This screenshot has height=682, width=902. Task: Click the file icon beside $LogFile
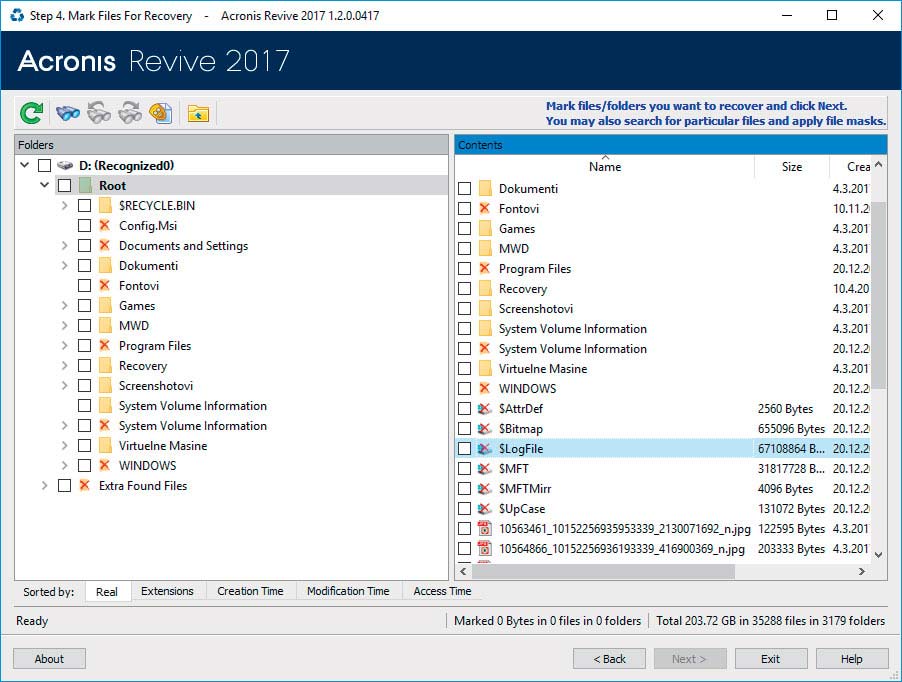(x=484, y=449)
